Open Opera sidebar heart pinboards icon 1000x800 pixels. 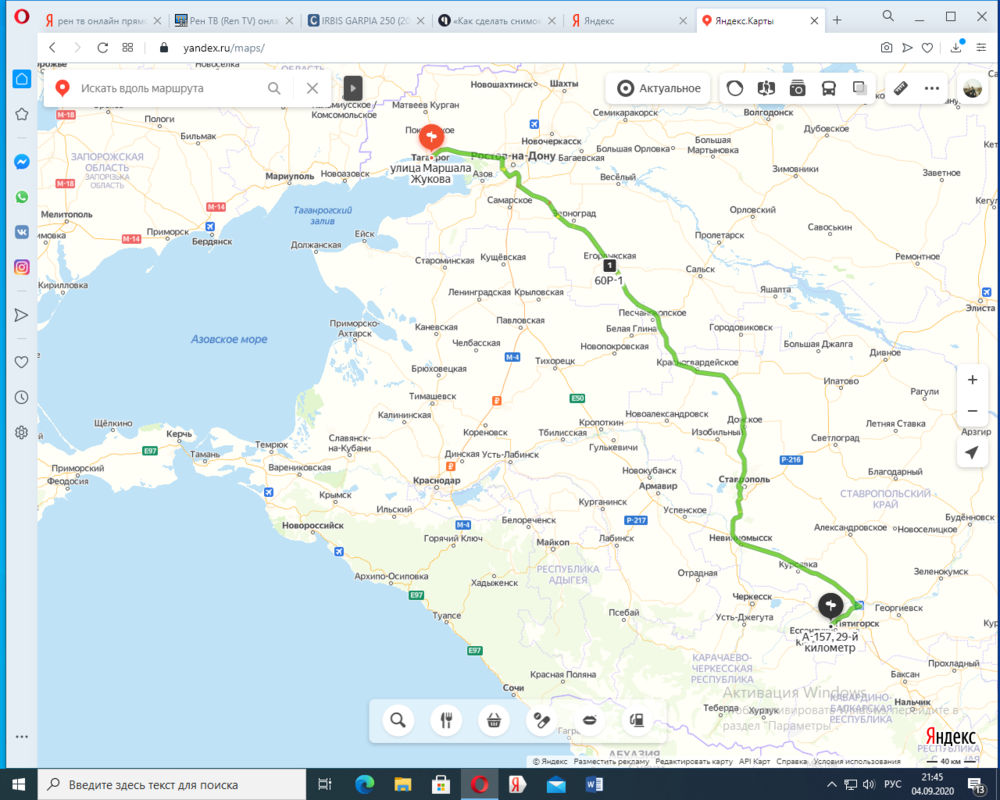22,362
